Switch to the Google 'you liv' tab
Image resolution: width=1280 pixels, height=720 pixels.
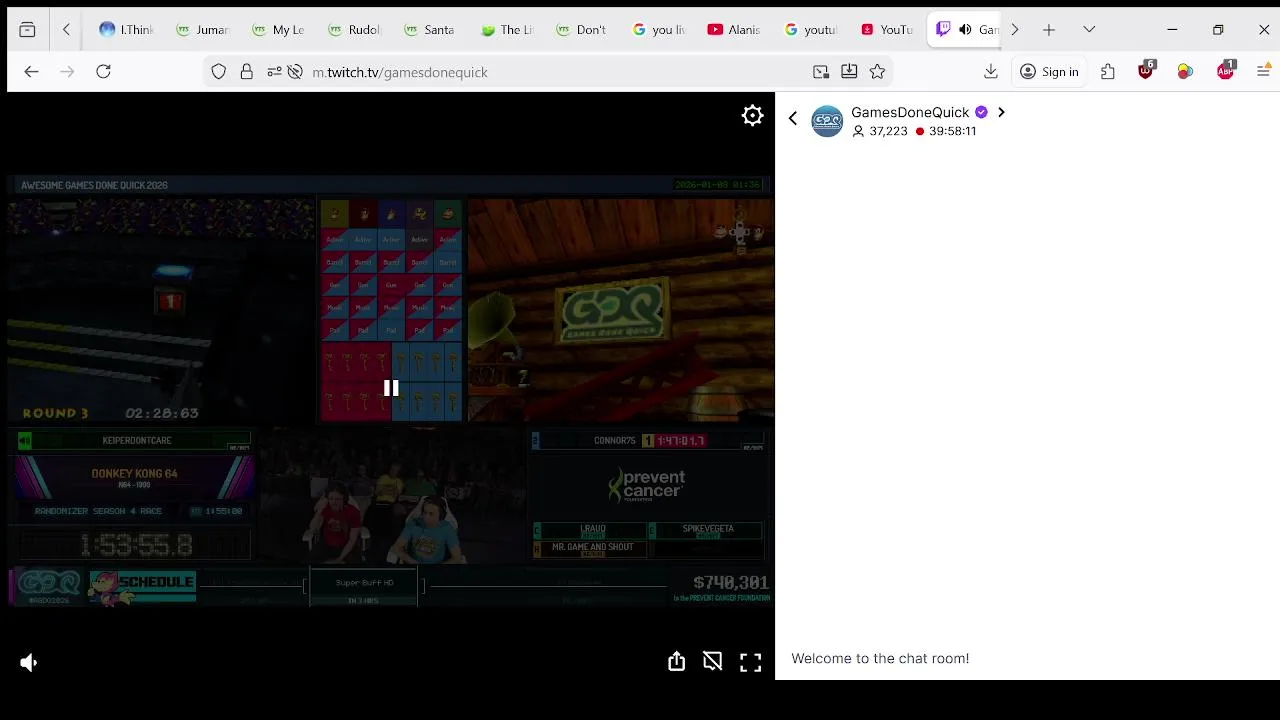point(659,30)
